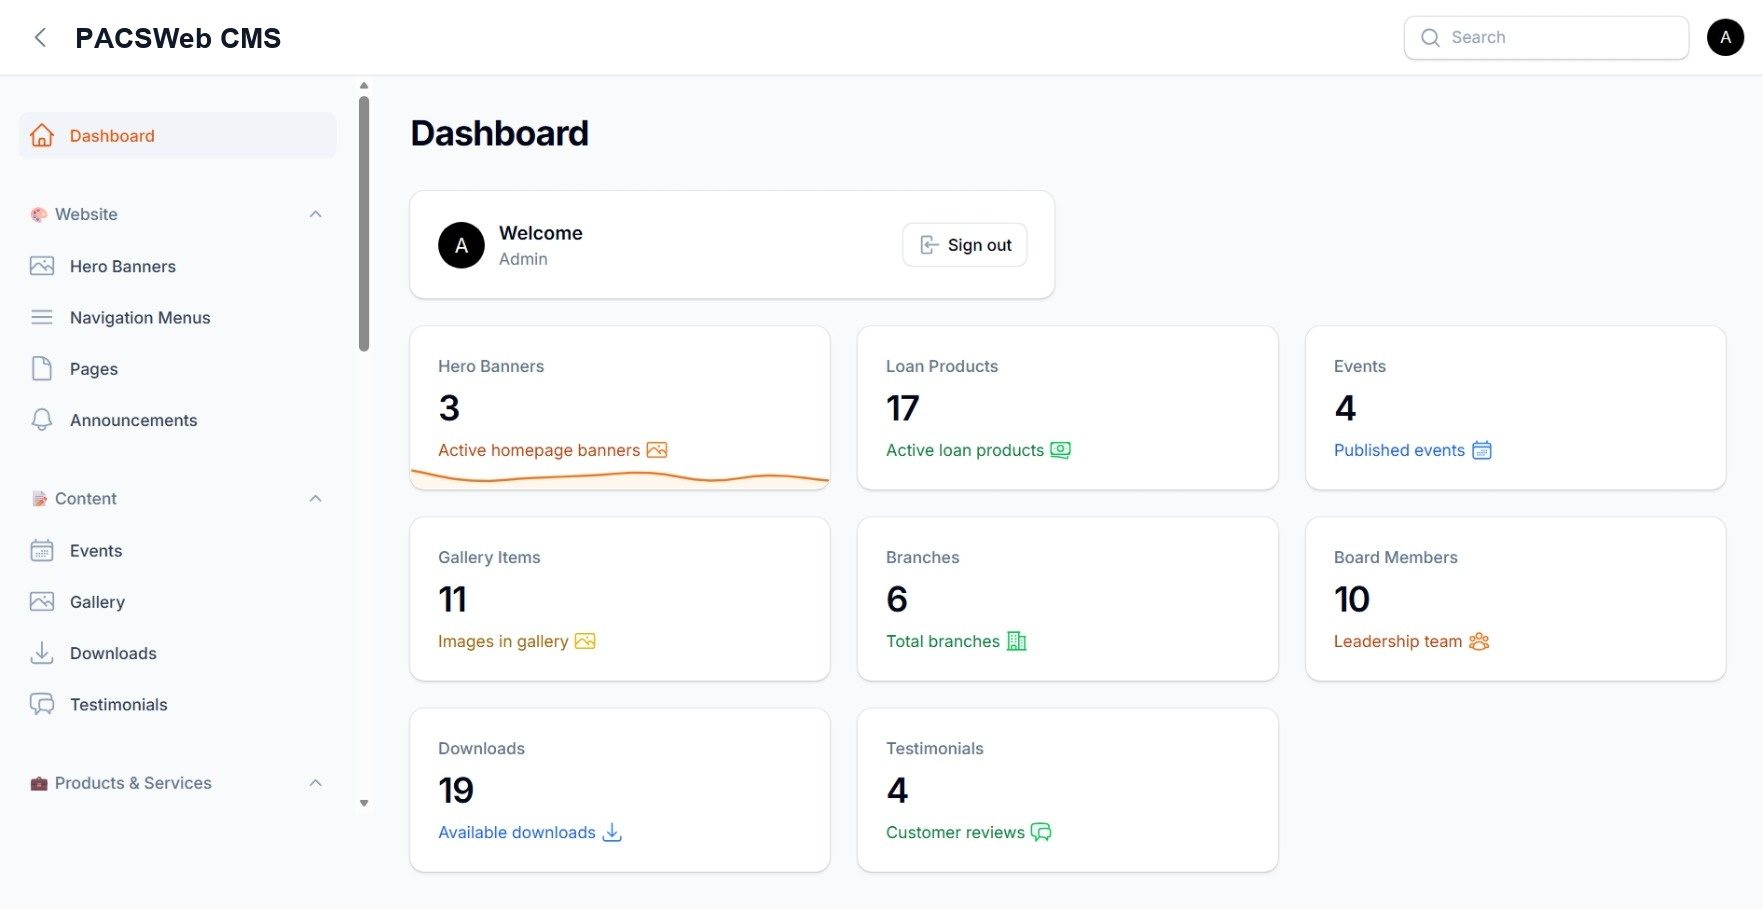Image resolution: width=1763 pixels, height=909 pixels.
Task: Click the back arrow beside PACSWeb CMS
Action: tap(40, 38)
